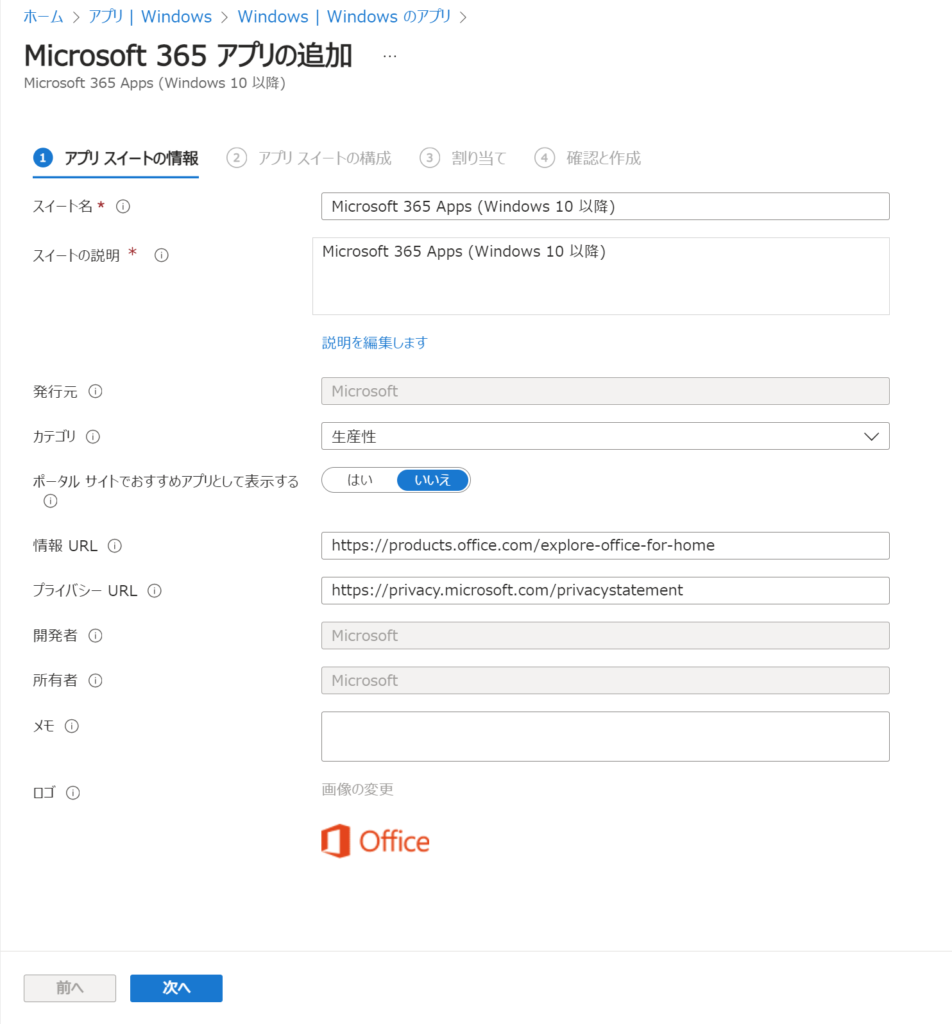Image resolution: width=952 pixels, height=1024 pixels.
Task: Click info icon beside ロゴ label
Action: pos(73,793)
